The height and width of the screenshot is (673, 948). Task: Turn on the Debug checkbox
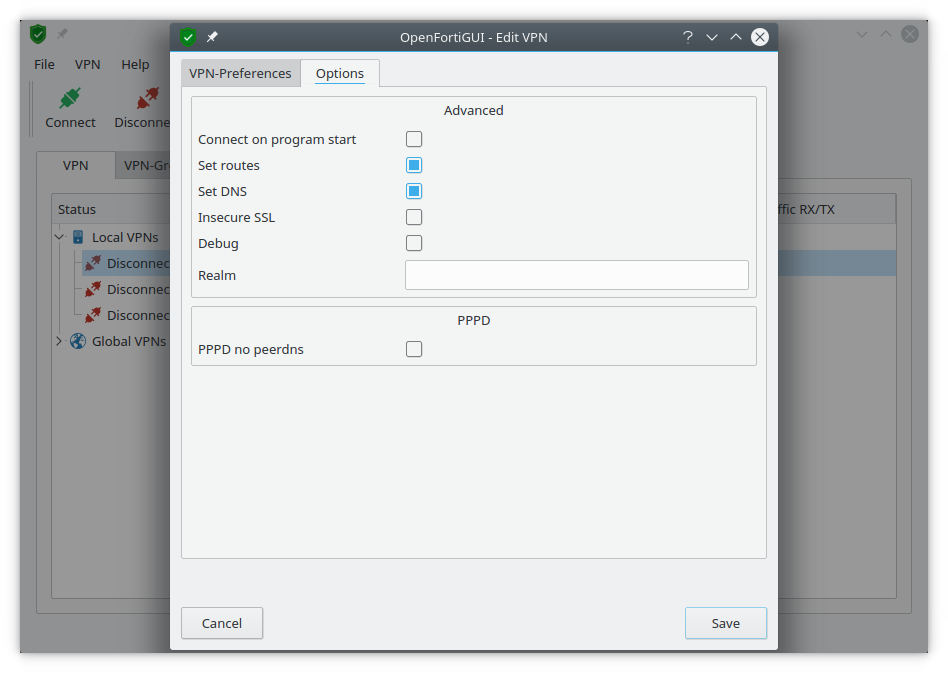tap(414, 243)
